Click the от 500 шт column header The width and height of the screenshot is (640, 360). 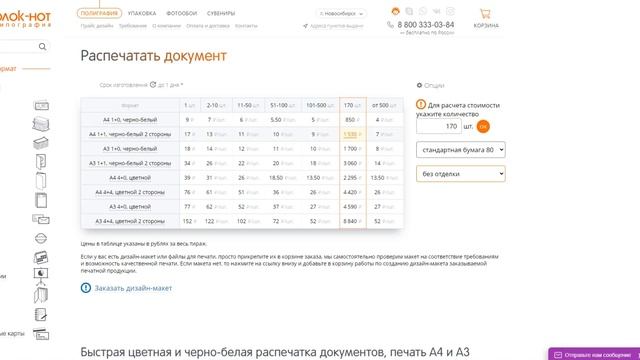384,105
